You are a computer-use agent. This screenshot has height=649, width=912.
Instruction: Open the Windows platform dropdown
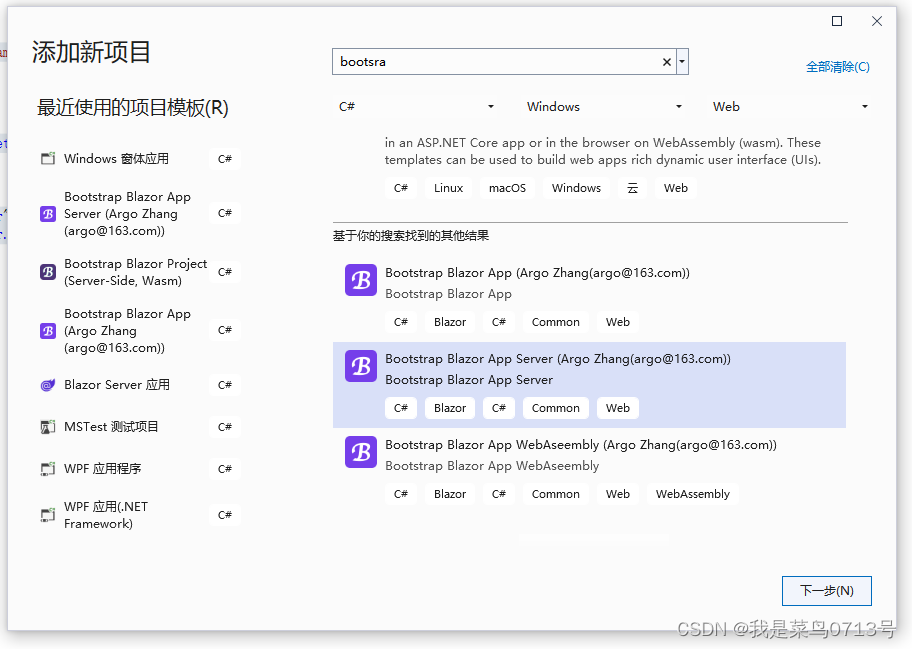coord(679,106)
